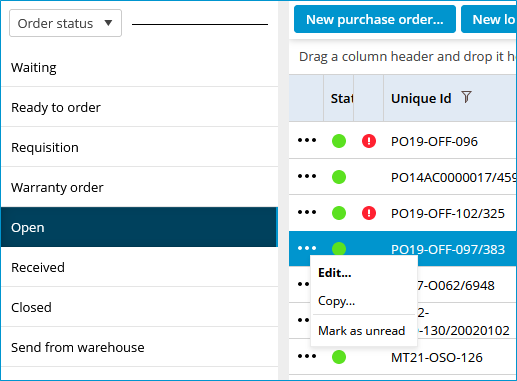Click red alert icon beside PO19-OFF-102/325
Image resolution: width=517 pixels, height=381 pixels.
tap(369, 213)
